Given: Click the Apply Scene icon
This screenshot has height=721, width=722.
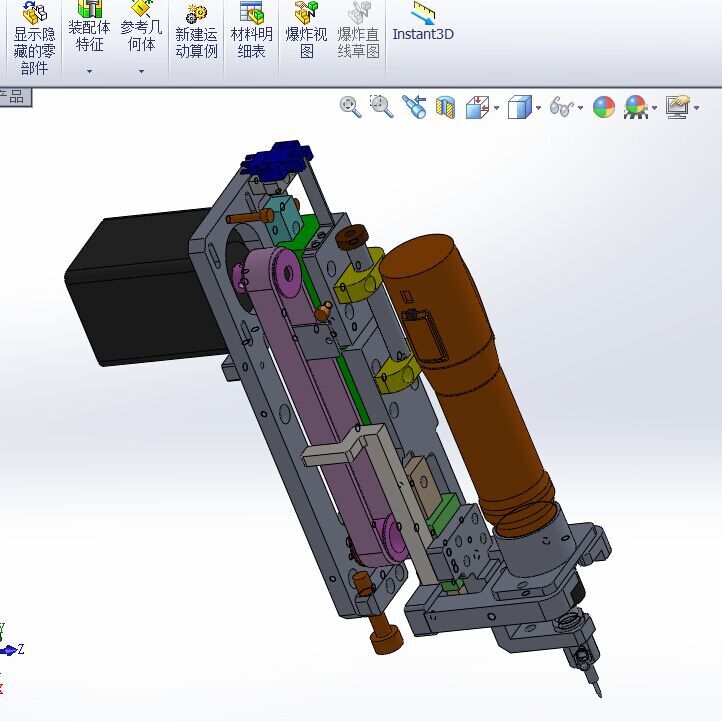Looking at the screenshot, I should [636, 107].
